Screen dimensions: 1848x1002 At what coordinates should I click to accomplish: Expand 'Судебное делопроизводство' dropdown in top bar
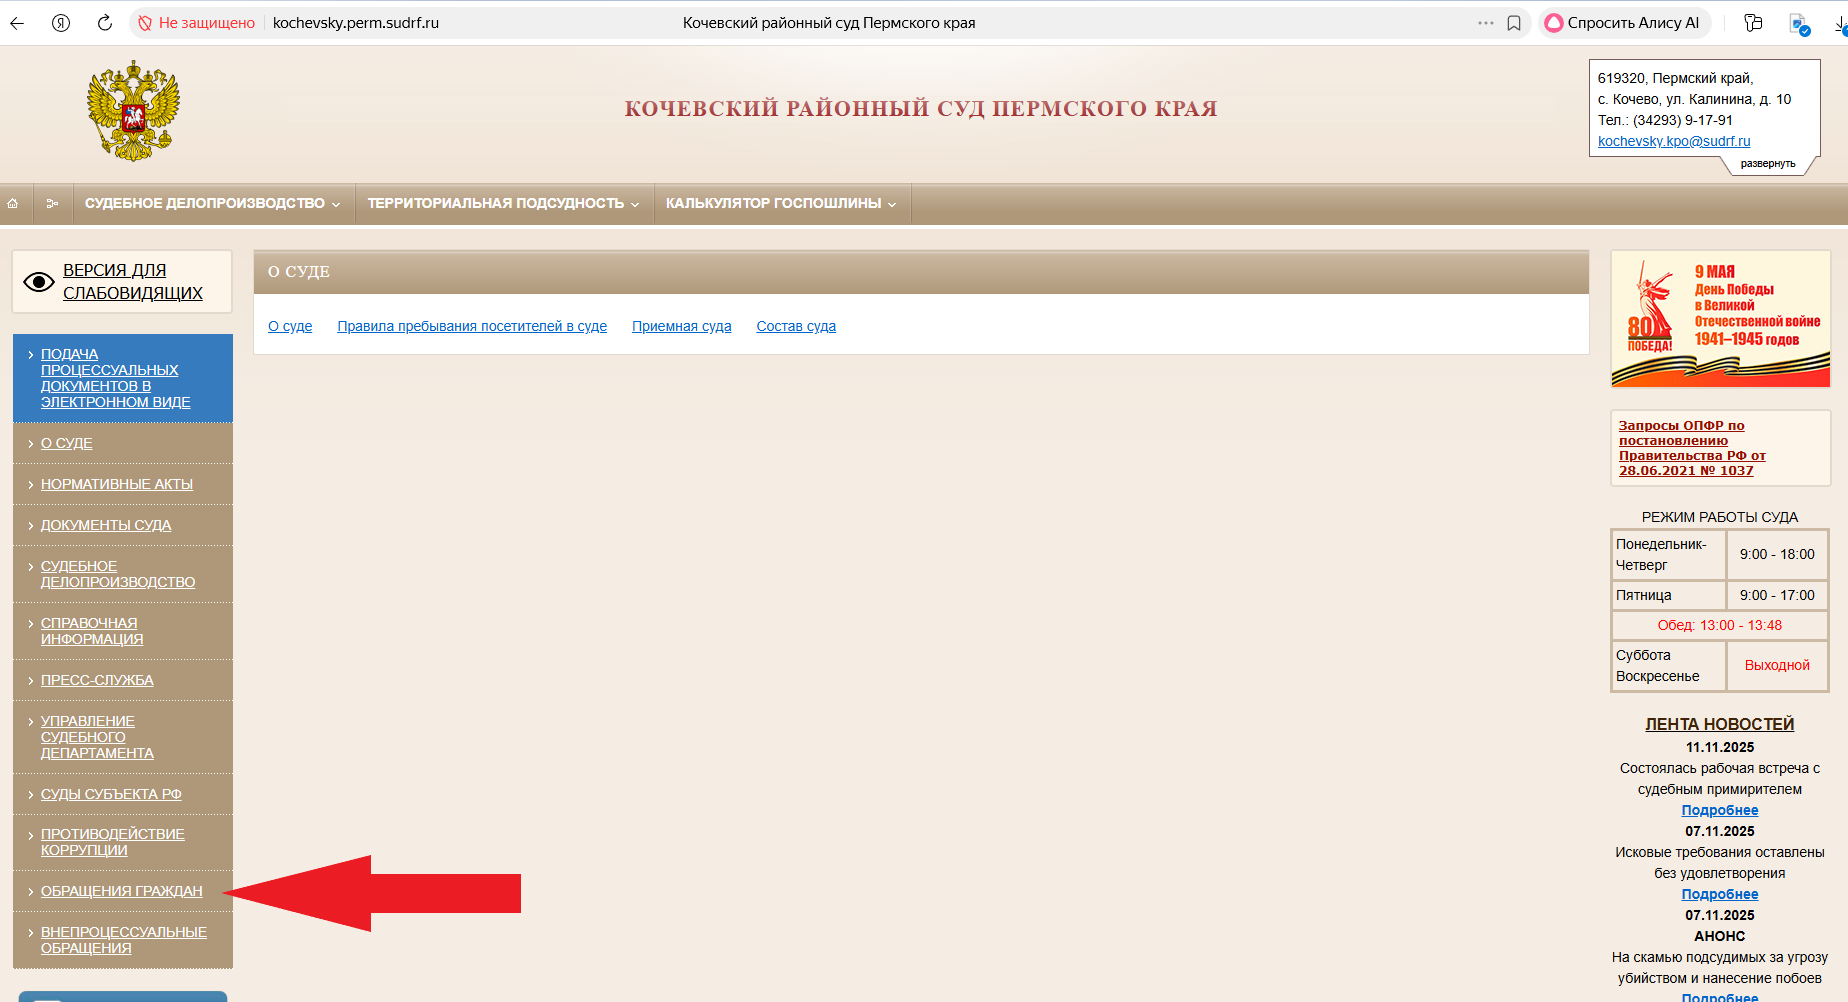(x=212, y=203)
